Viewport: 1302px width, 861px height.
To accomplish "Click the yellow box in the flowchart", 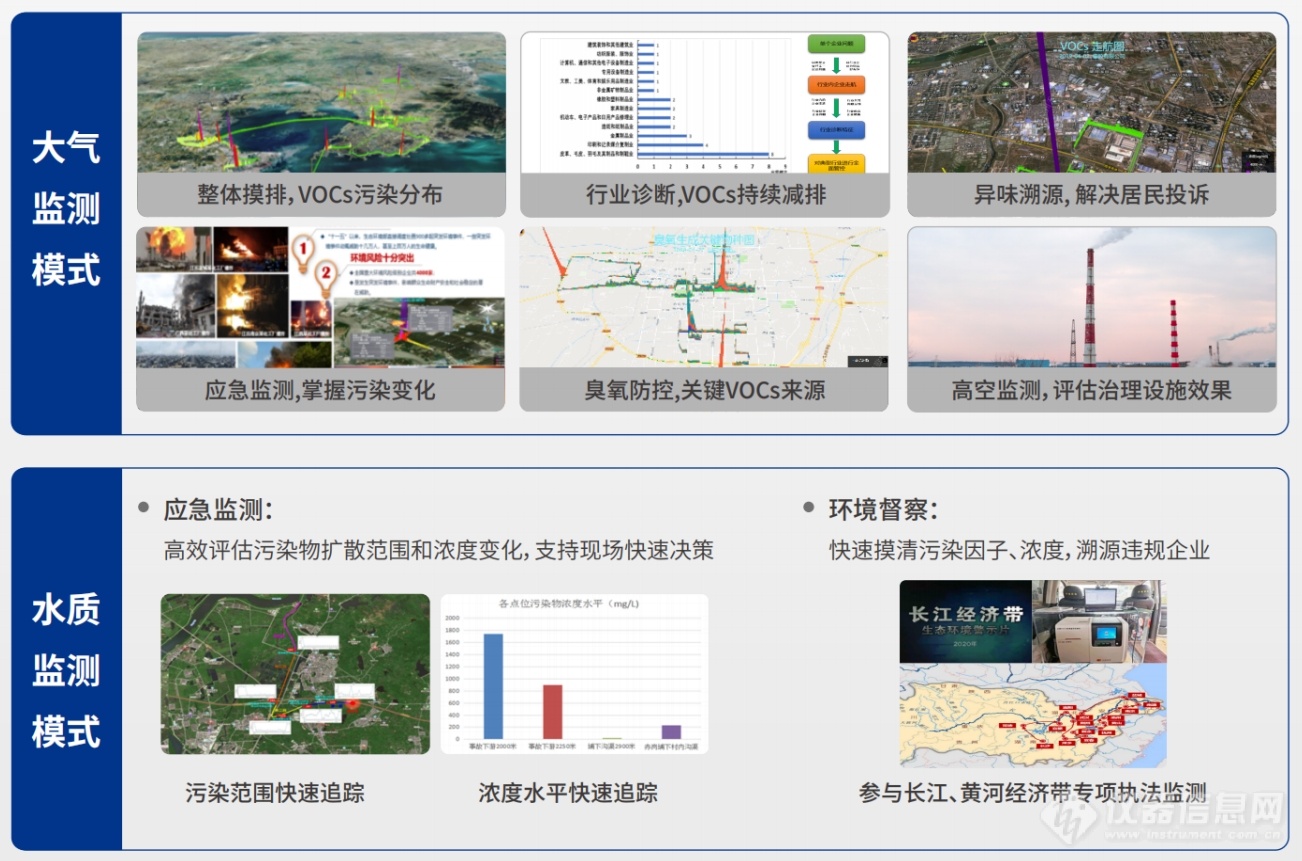I will point(836,164).
